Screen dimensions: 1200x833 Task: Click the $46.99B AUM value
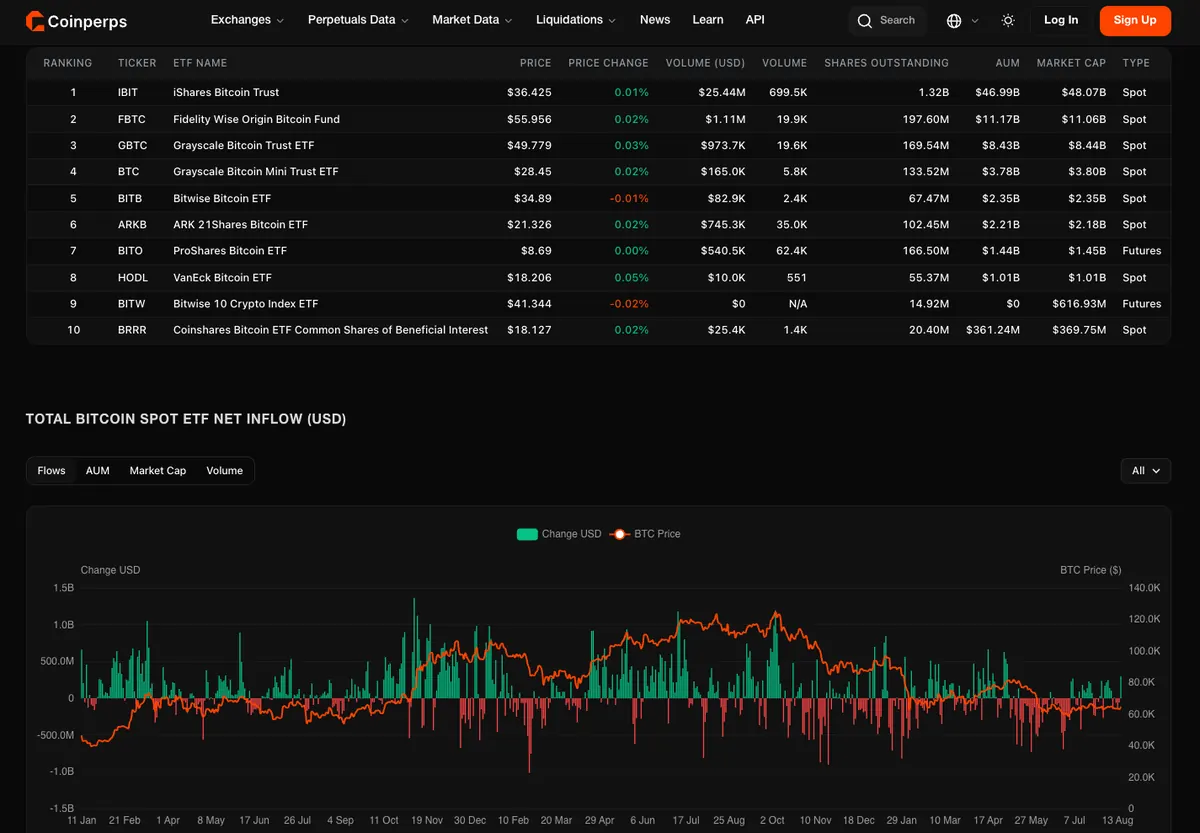(997, 92)
